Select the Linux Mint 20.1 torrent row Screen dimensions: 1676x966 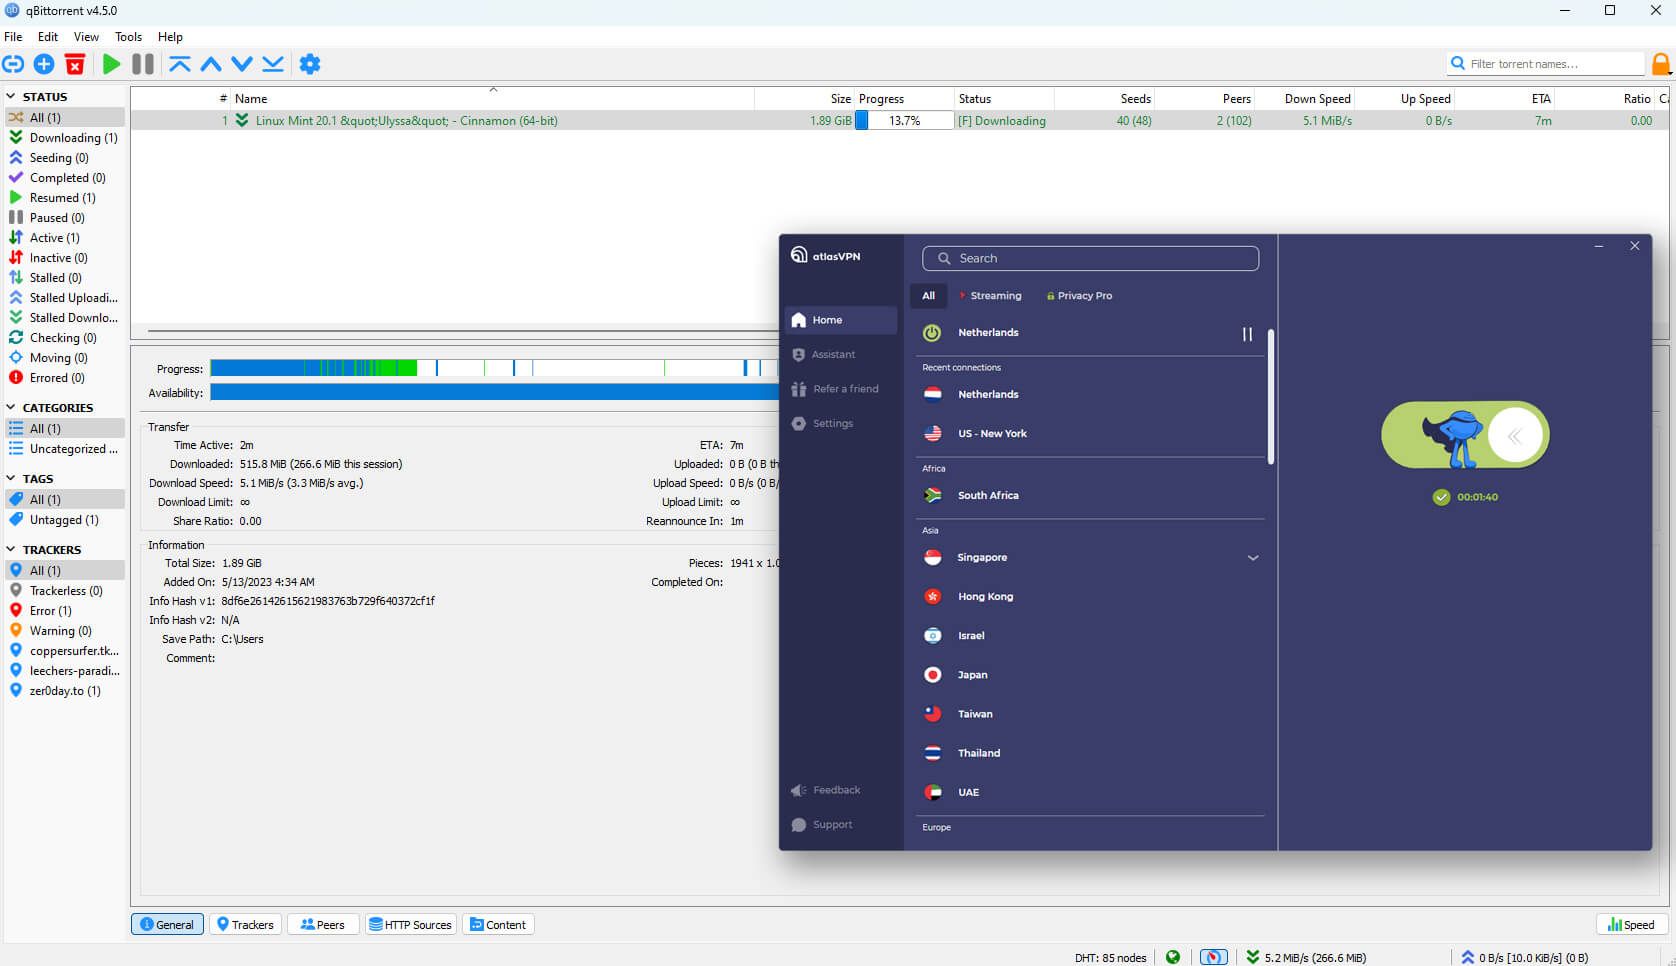point(900,121)
